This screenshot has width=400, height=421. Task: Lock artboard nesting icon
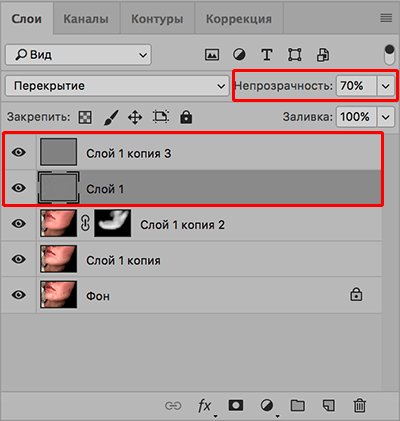pyautogui.click(x=161, y=117)
